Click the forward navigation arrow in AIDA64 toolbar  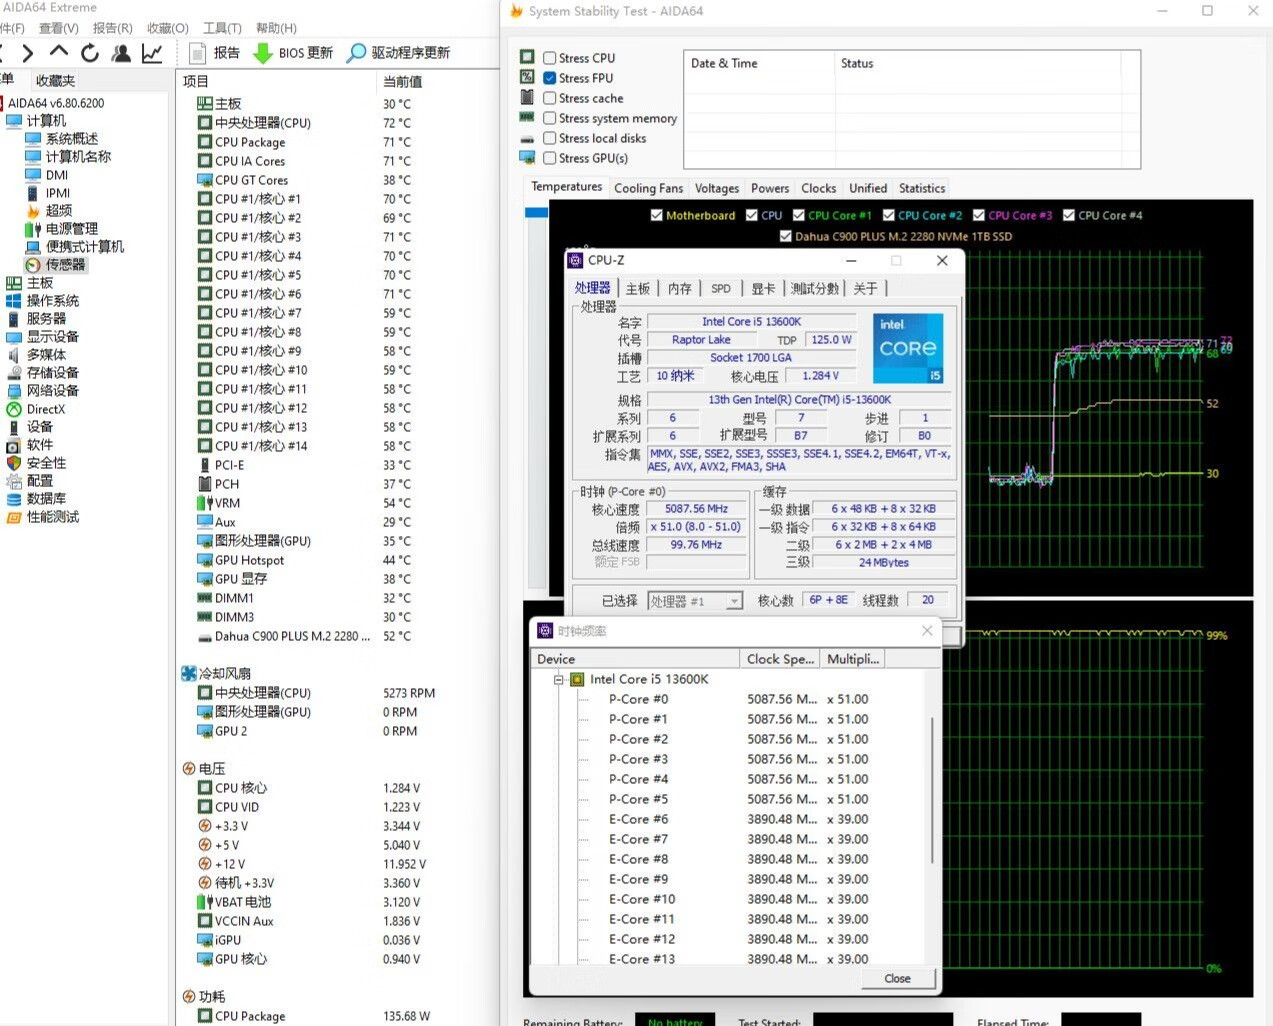28,53
